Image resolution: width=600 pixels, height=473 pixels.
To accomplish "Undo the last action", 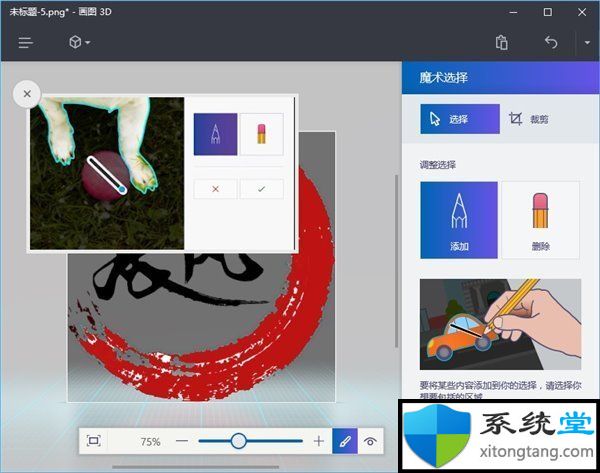I will click(551, 43).
